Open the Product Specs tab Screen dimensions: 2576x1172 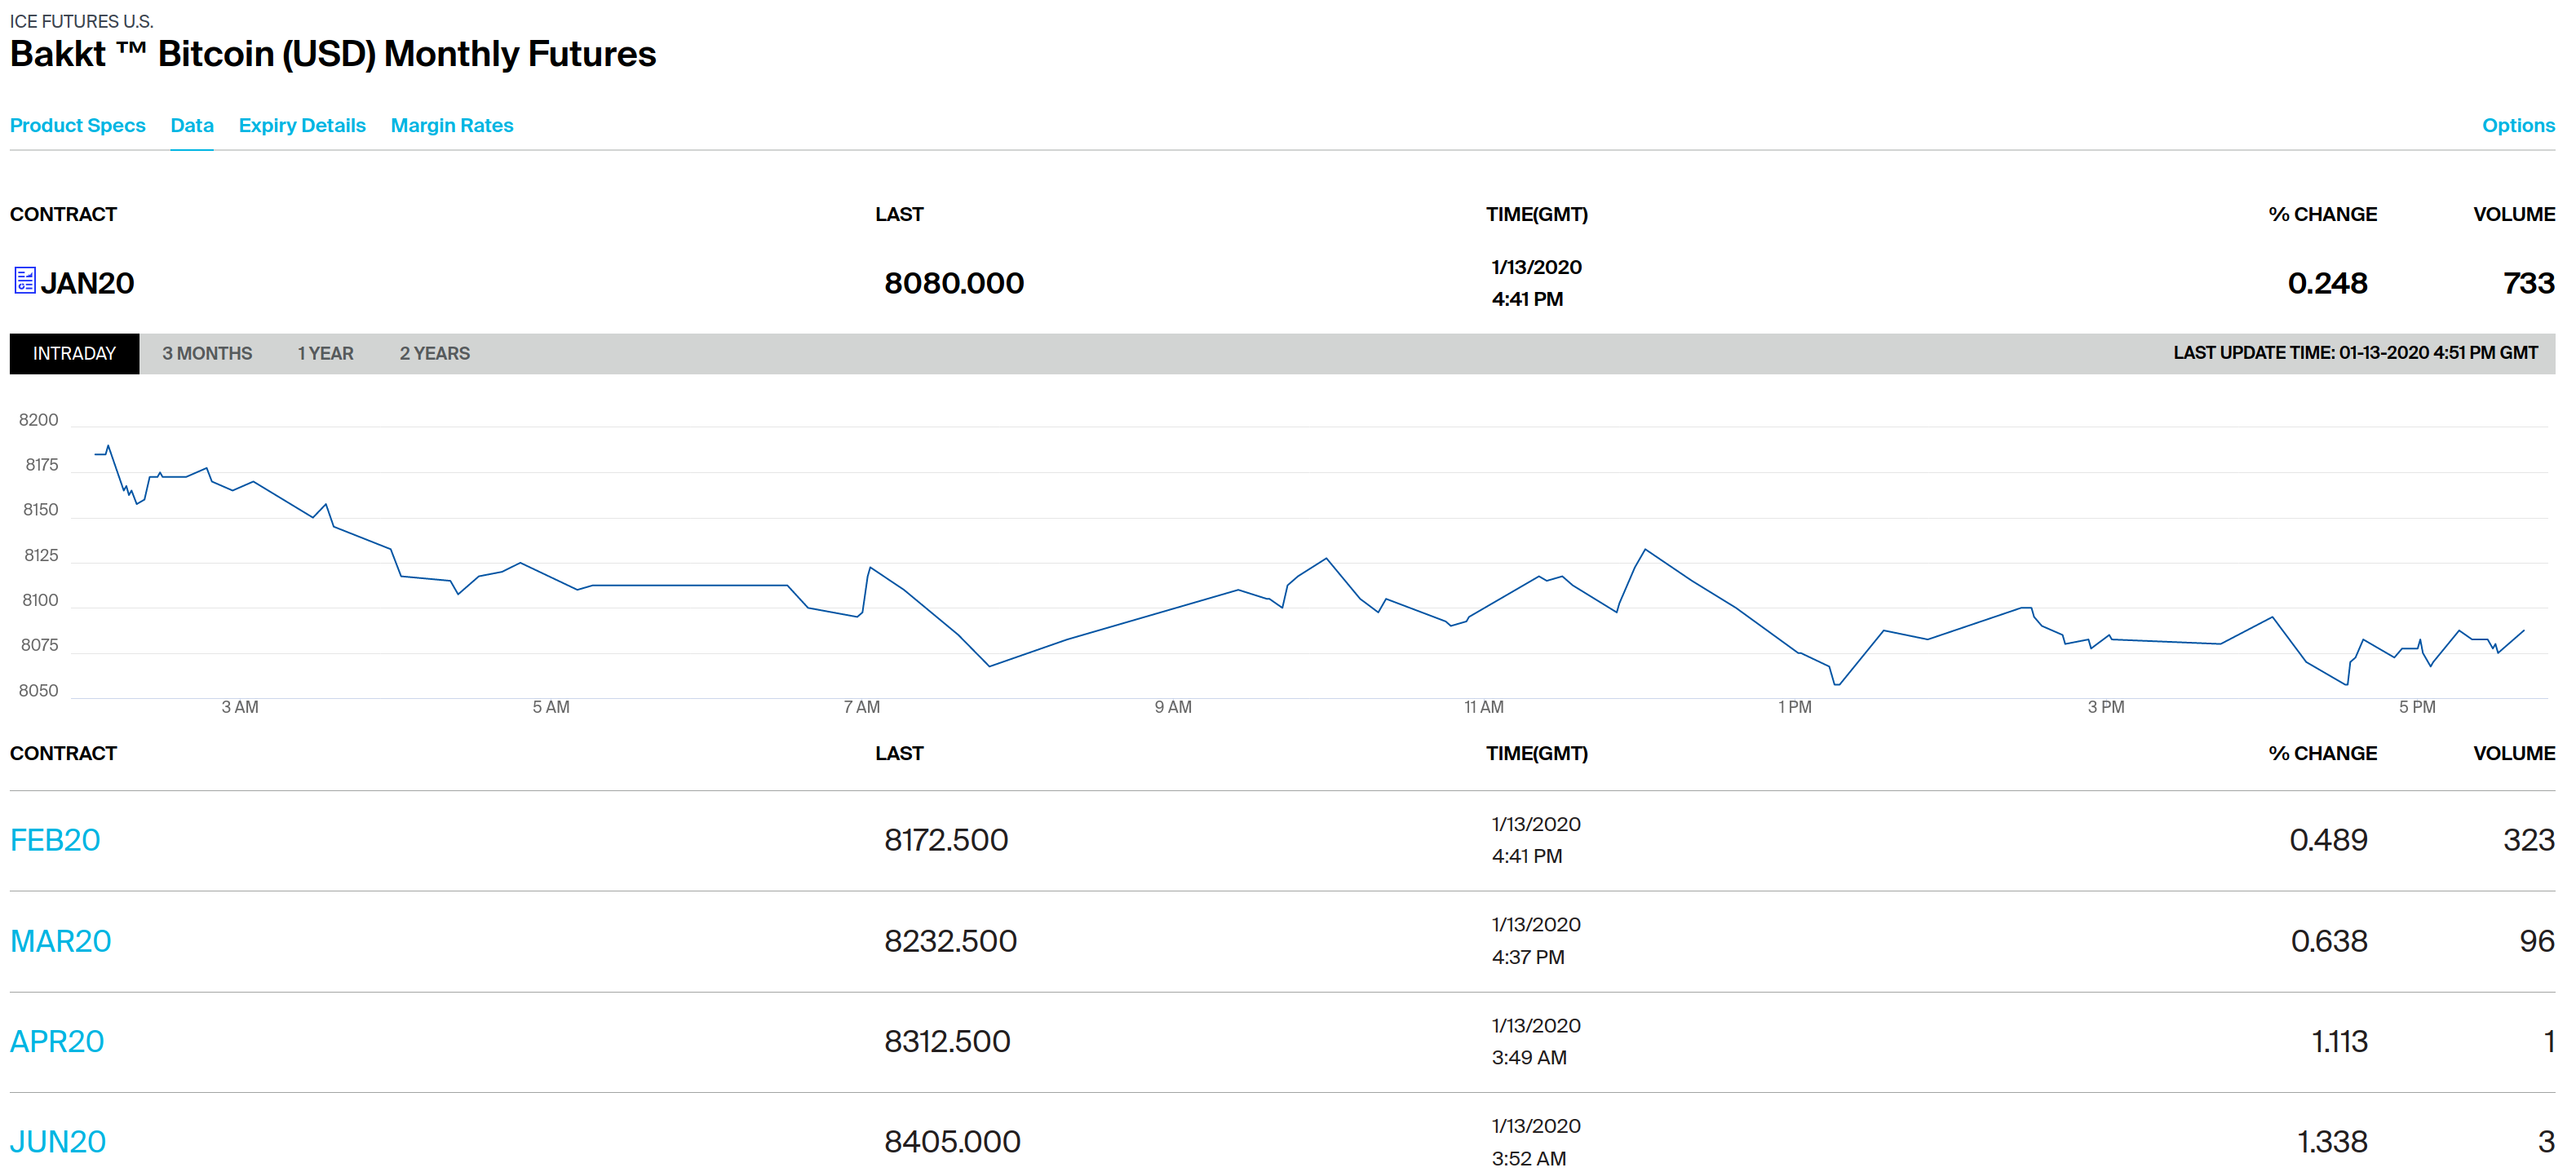pos(77,126)
